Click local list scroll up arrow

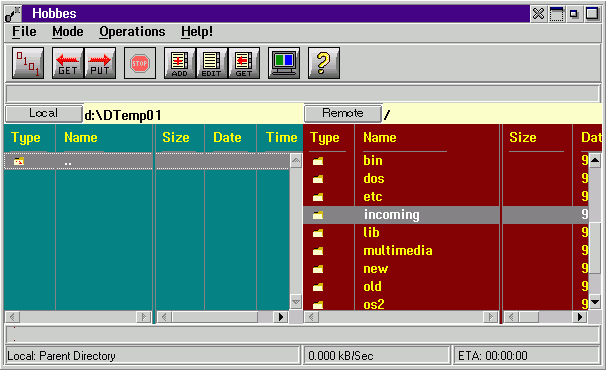(296, 160)
